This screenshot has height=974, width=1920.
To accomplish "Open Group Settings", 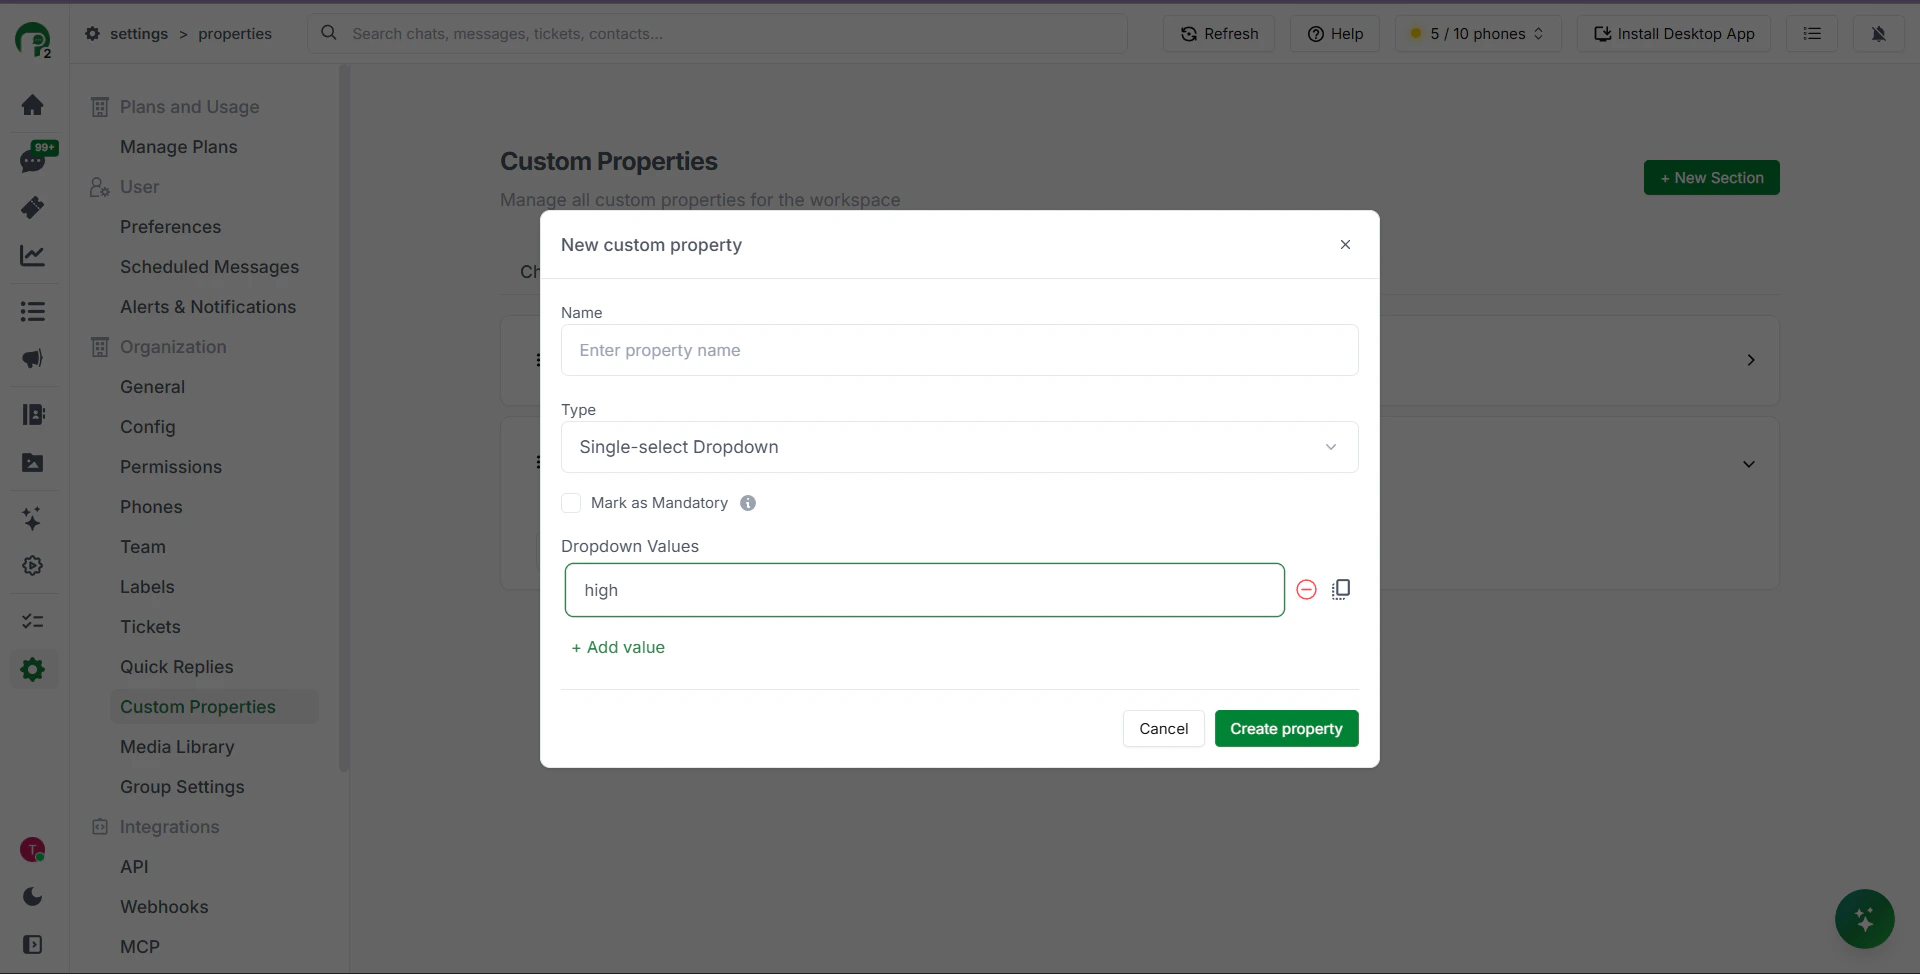I will pyautogui.click(x=182, y=787).
